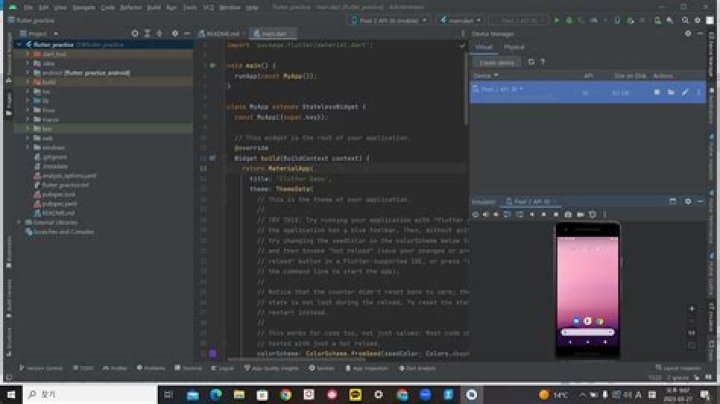Image resolution: width=720 pixels, height=404 pixels.
Task: Open Device Manager help question mark
Action: (x=542, y=62)
